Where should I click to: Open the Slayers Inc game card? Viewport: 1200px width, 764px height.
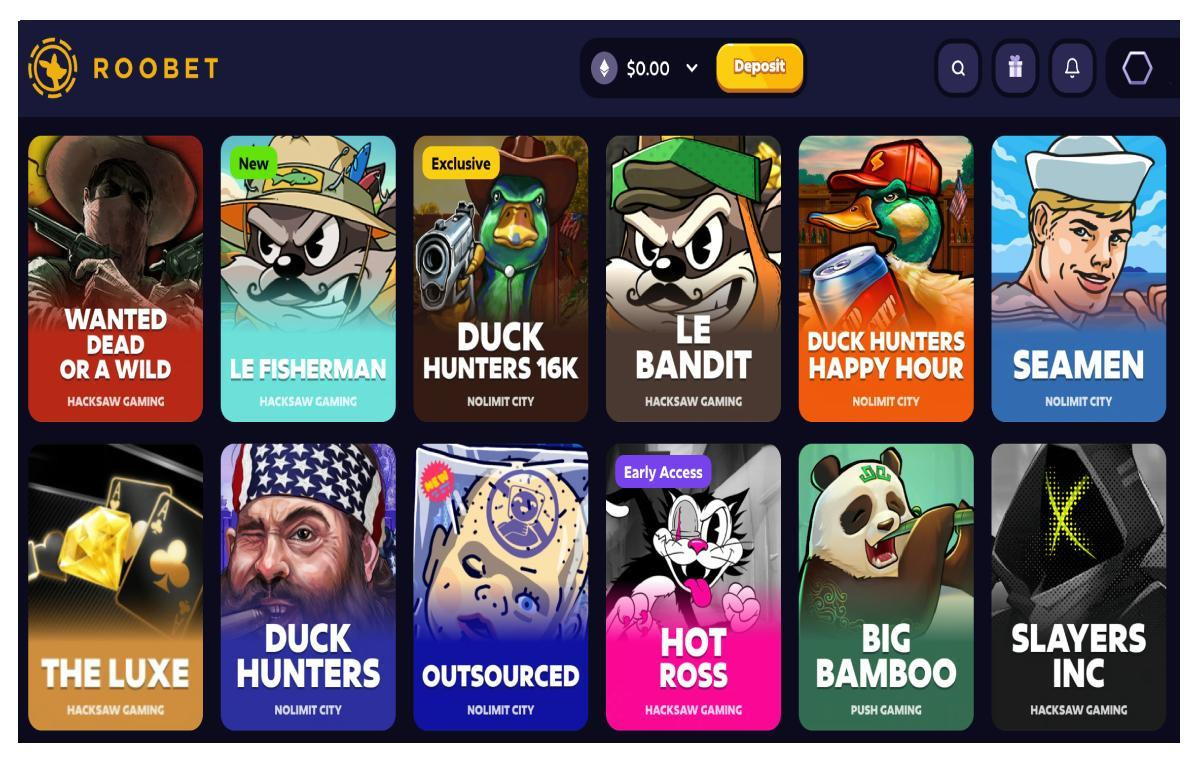pyautogui.click(x=1078, y=587)
